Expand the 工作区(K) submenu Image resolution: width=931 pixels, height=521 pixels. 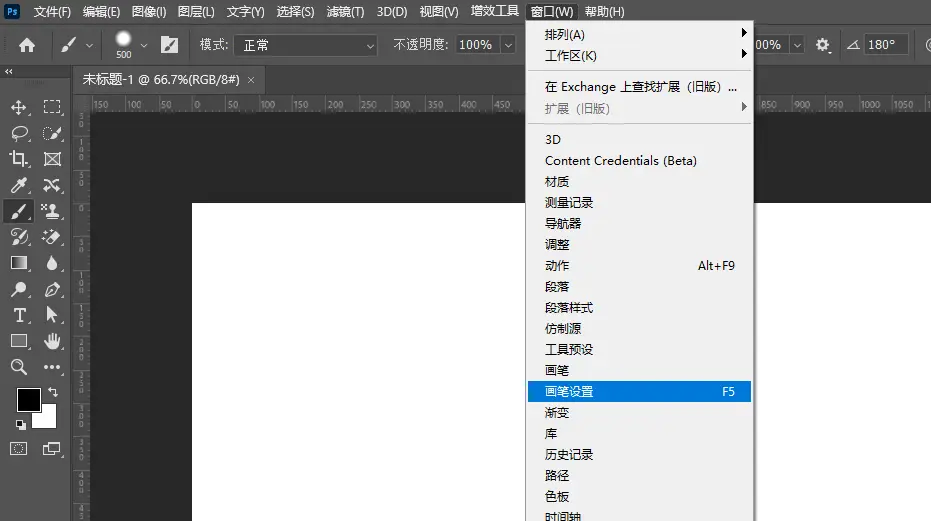639,56
